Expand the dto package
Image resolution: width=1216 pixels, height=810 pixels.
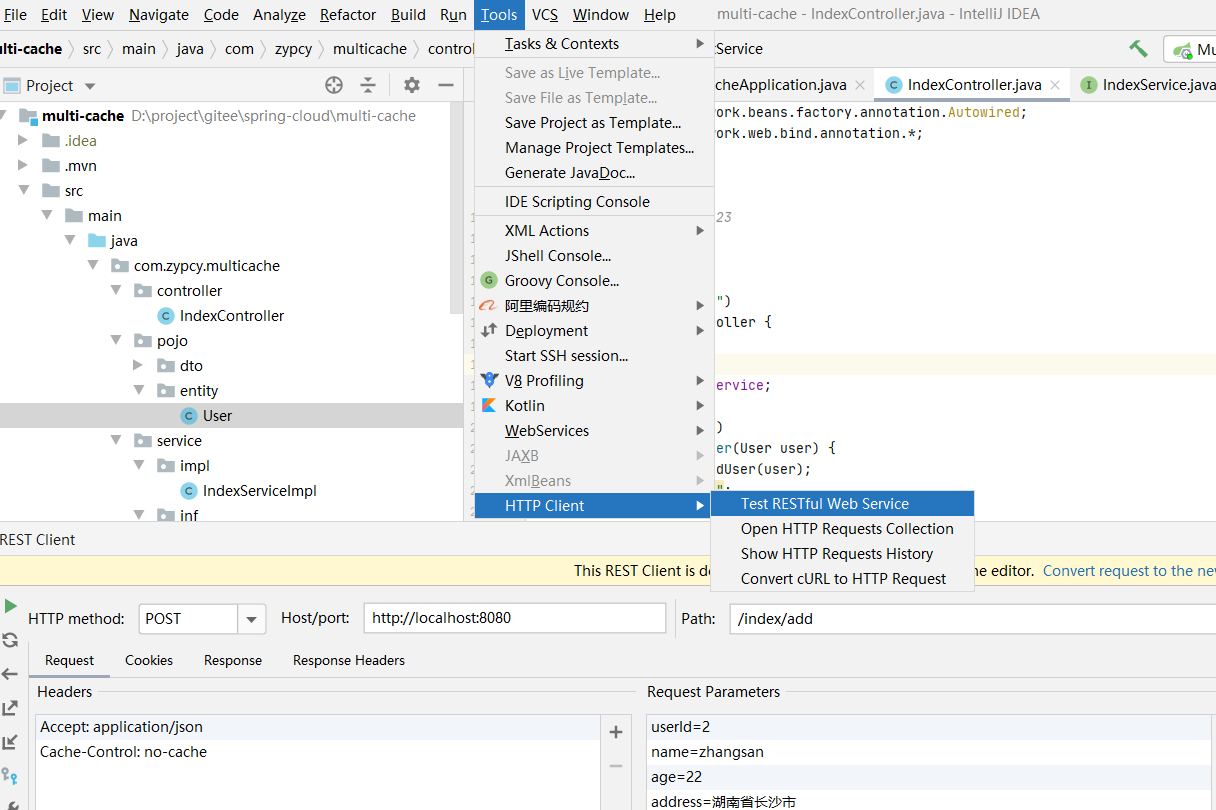click(x=138, y=366)
